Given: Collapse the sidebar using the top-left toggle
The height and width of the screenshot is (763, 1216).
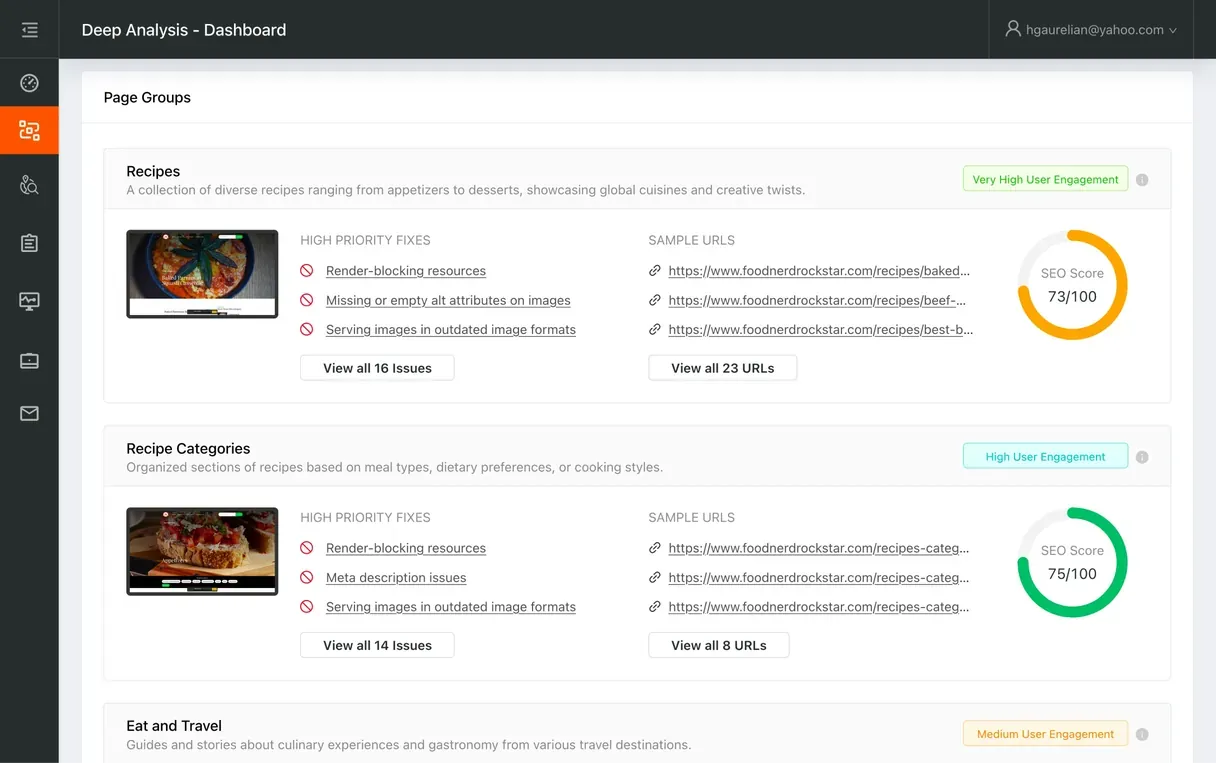Looking at the screenshot, I should point(29,29).
